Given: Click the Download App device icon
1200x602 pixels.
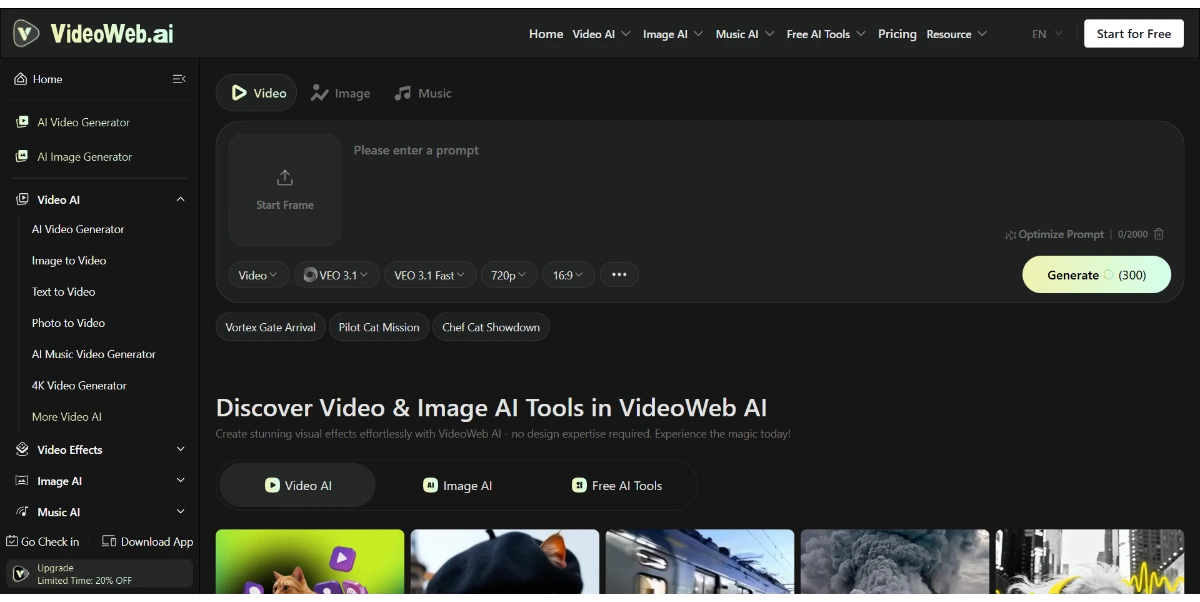Looking at the screenshot, I should 109,542.
